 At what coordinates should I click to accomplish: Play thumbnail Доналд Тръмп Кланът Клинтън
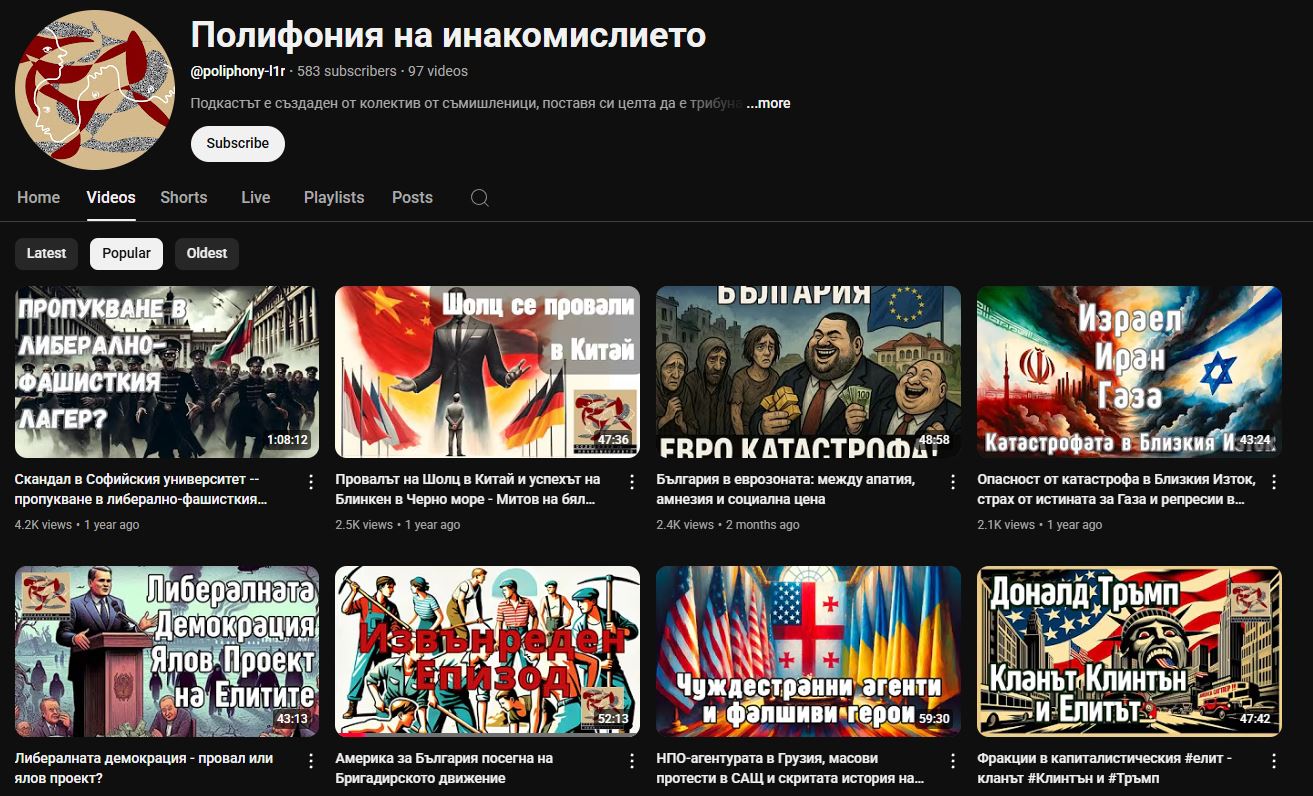[1129, 651]
